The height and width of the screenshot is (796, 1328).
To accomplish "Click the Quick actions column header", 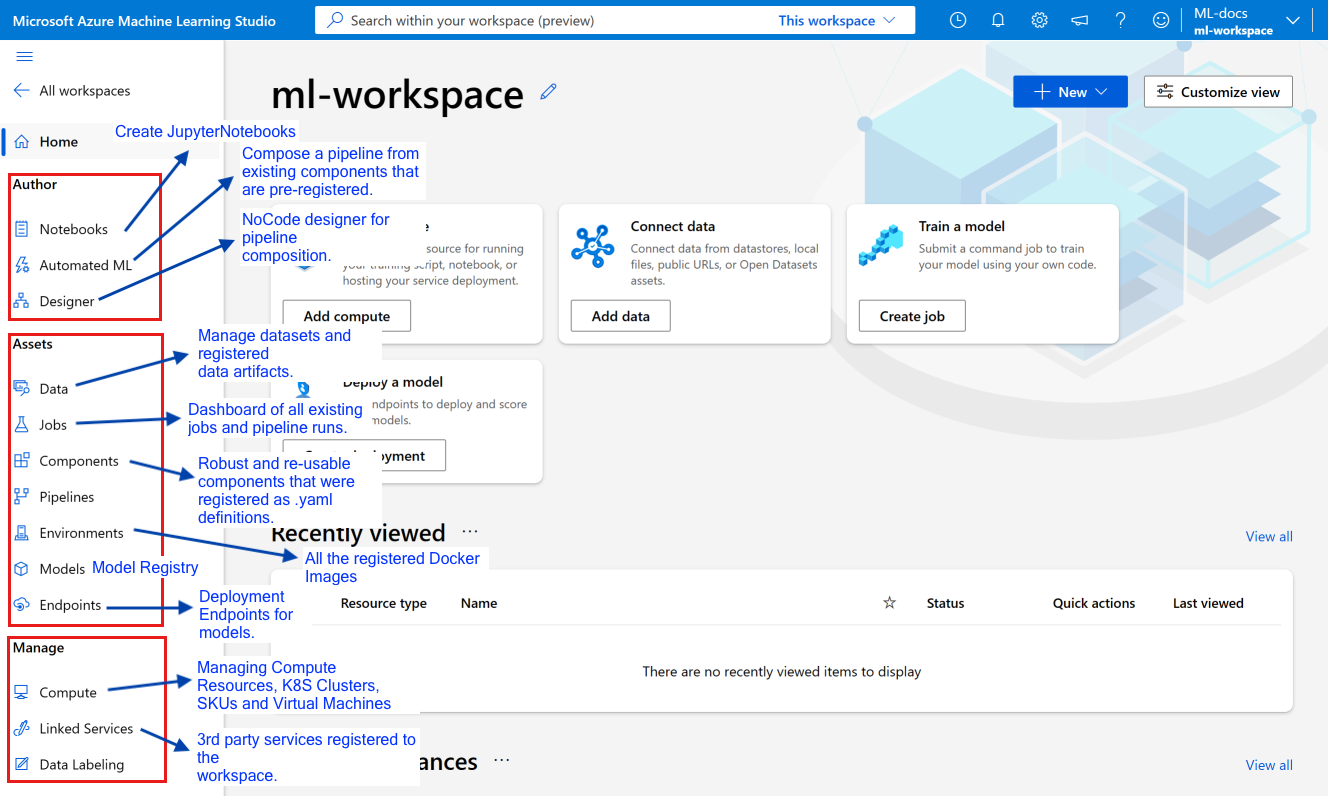I will [x=1094, y=603].
